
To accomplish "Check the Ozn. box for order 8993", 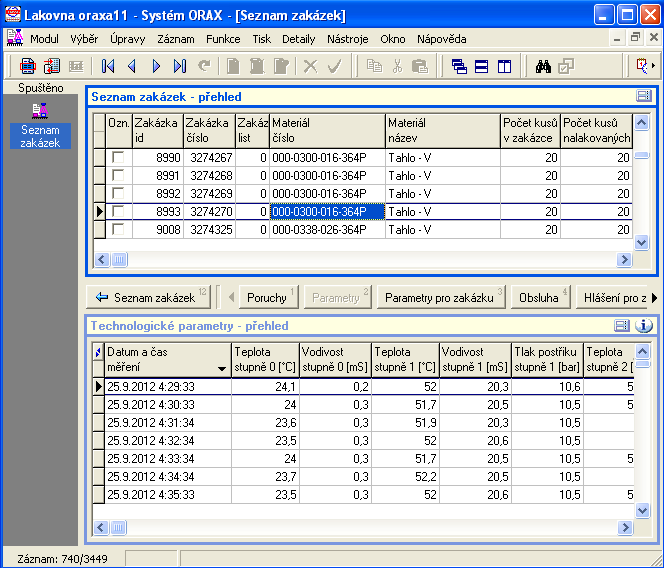I will click(118, 212).
